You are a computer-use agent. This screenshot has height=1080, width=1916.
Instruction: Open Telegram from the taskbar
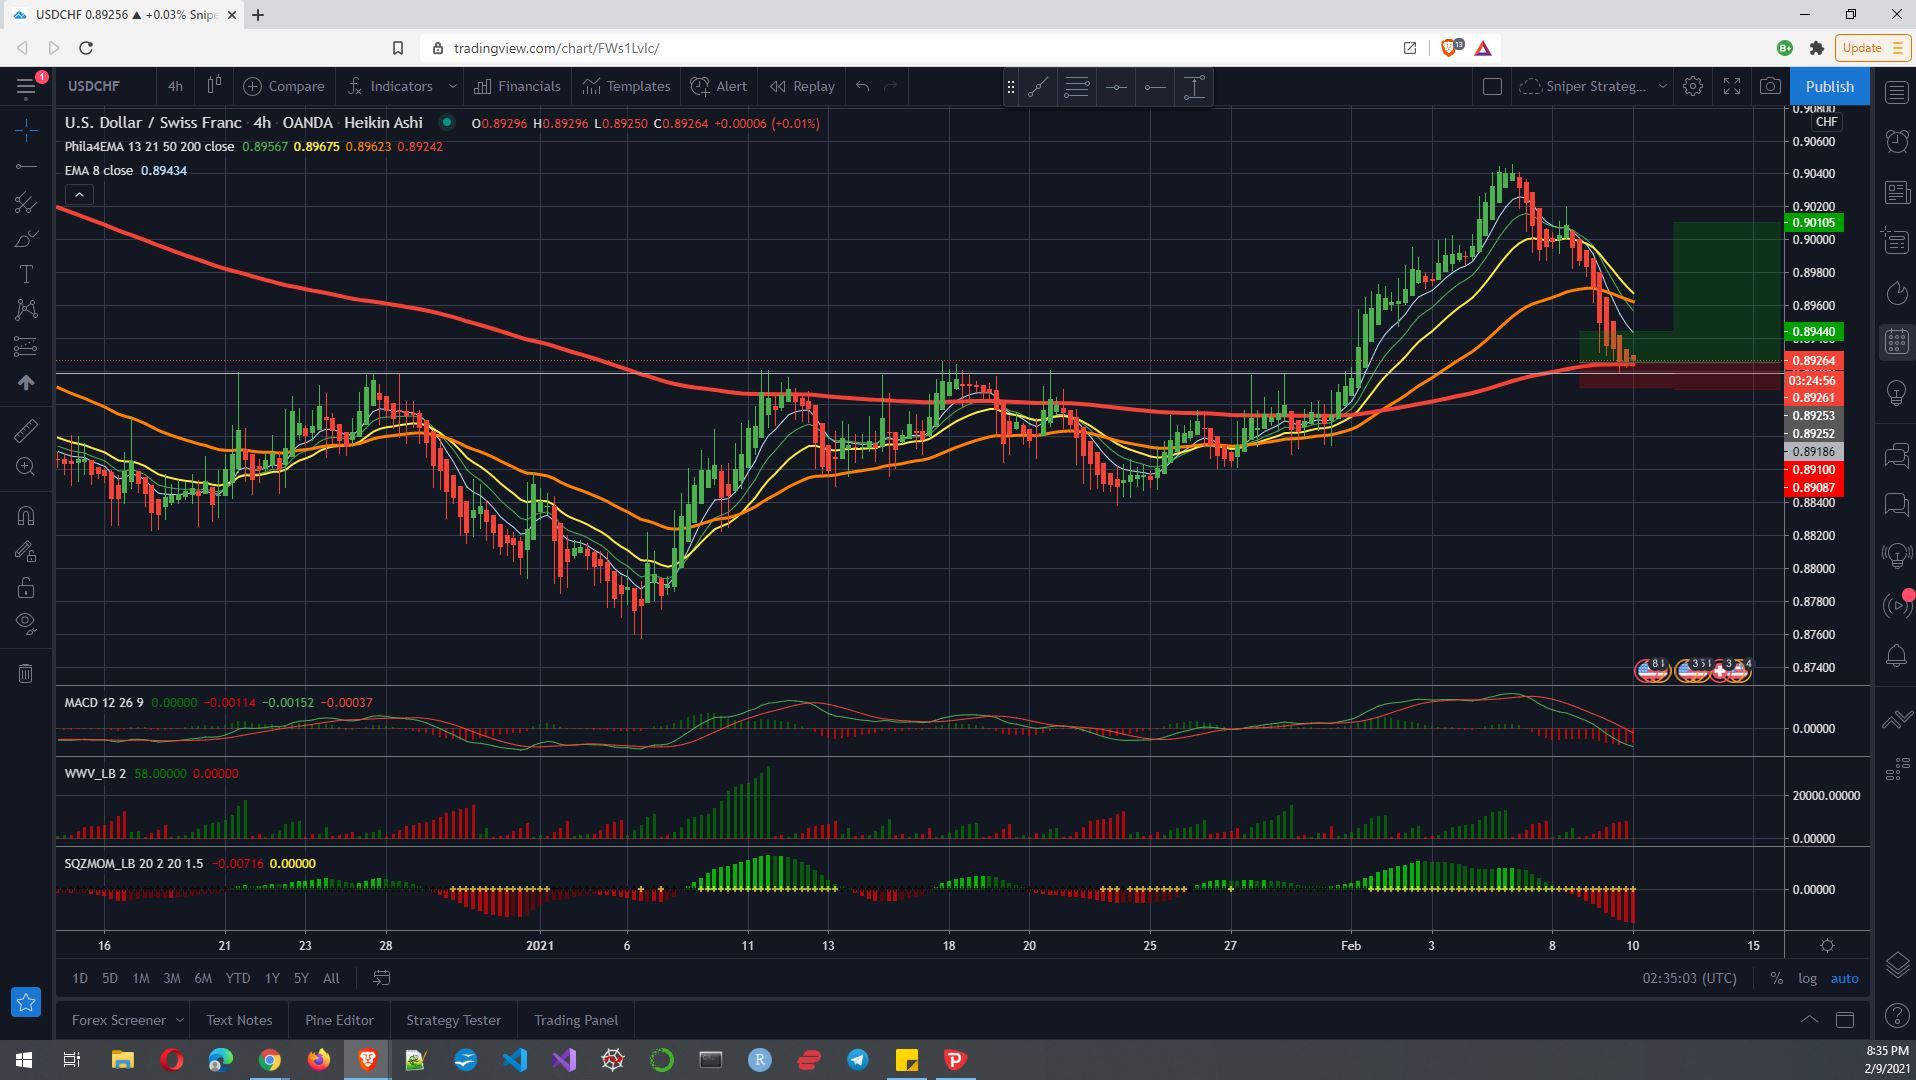point(857,1060)
